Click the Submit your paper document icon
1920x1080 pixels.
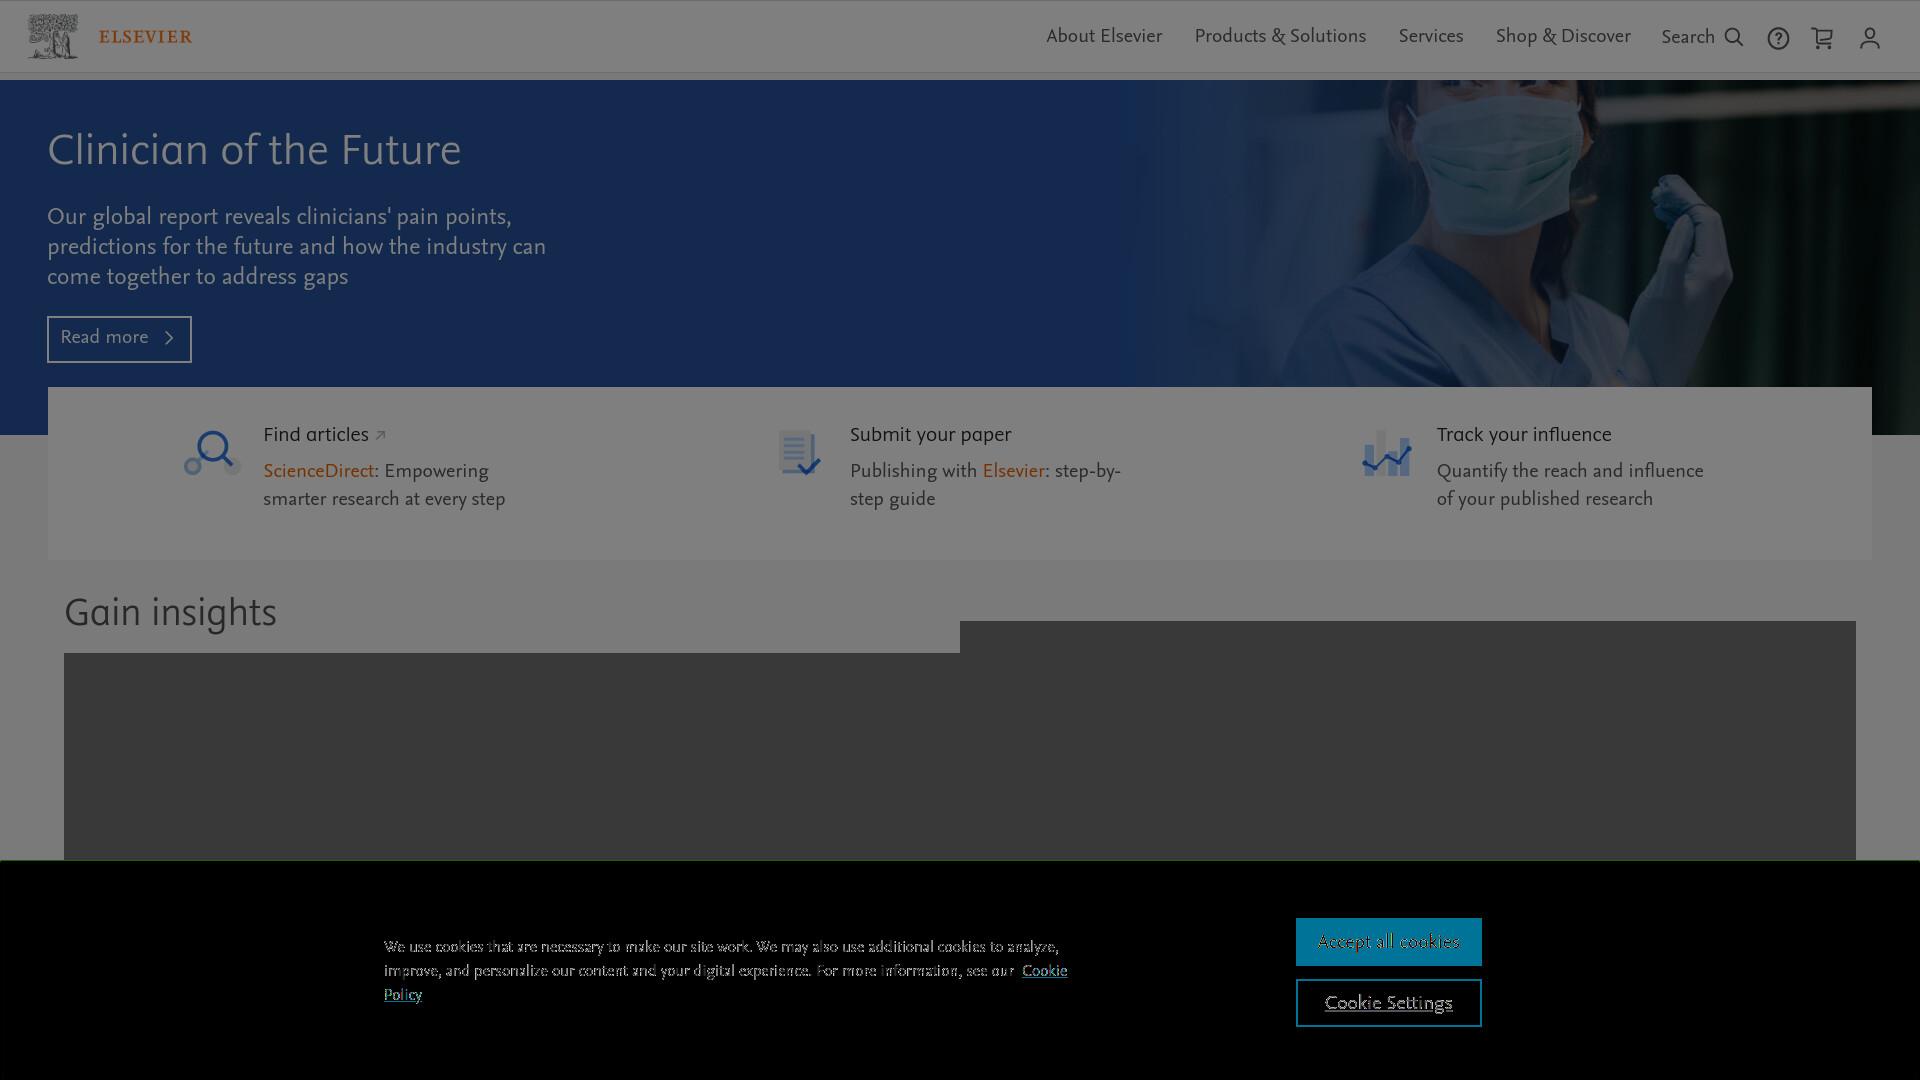click(x=799, y=453)
